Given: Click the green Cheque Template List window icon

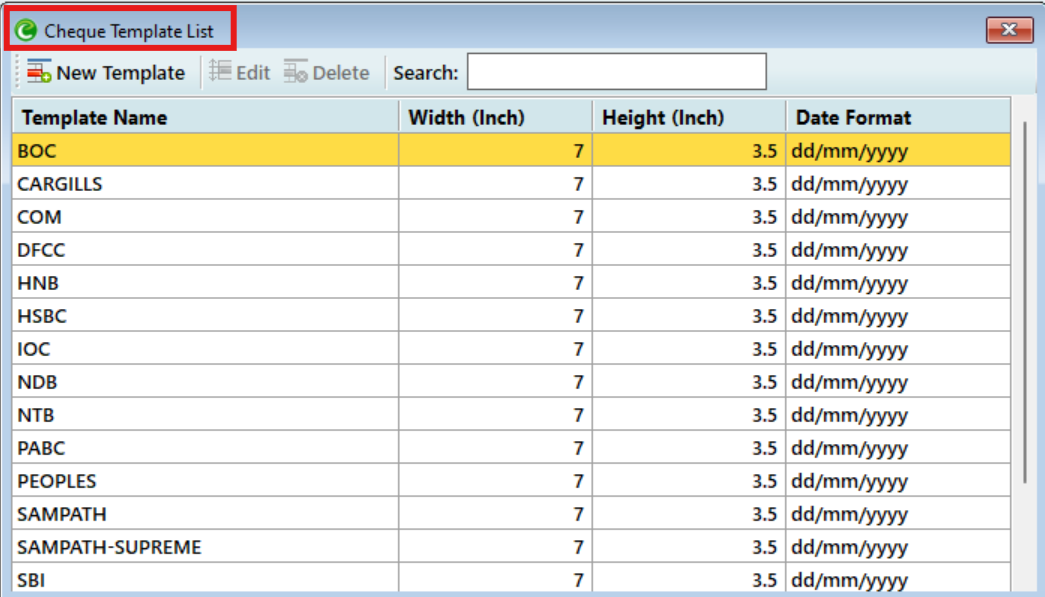Looking at the screenshot, I should tap(25, 30).
